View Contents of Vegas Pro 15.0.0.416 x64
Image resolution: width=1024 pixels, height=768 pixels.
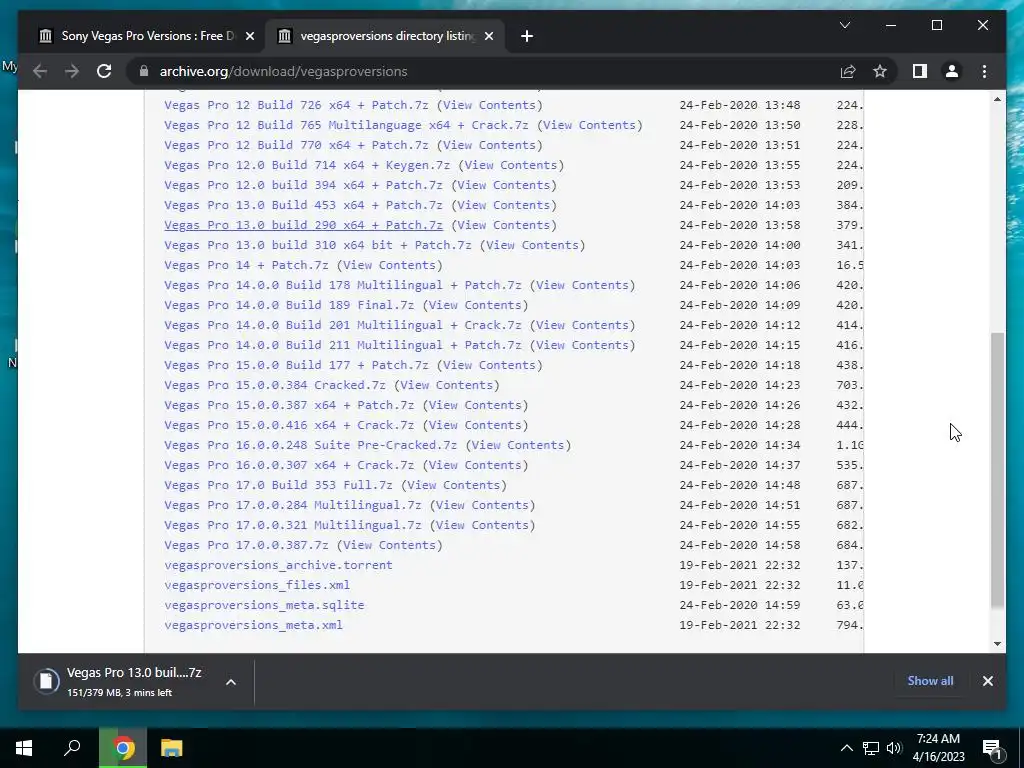coord(475,425)
